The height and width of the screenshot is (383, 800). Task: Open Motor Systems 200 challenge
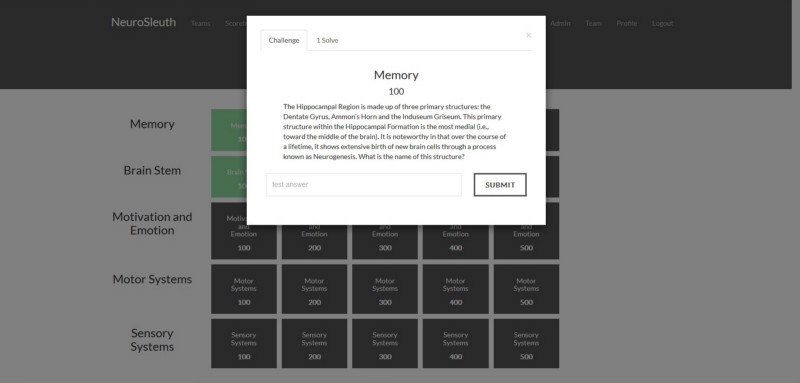[x=314, y=289]
